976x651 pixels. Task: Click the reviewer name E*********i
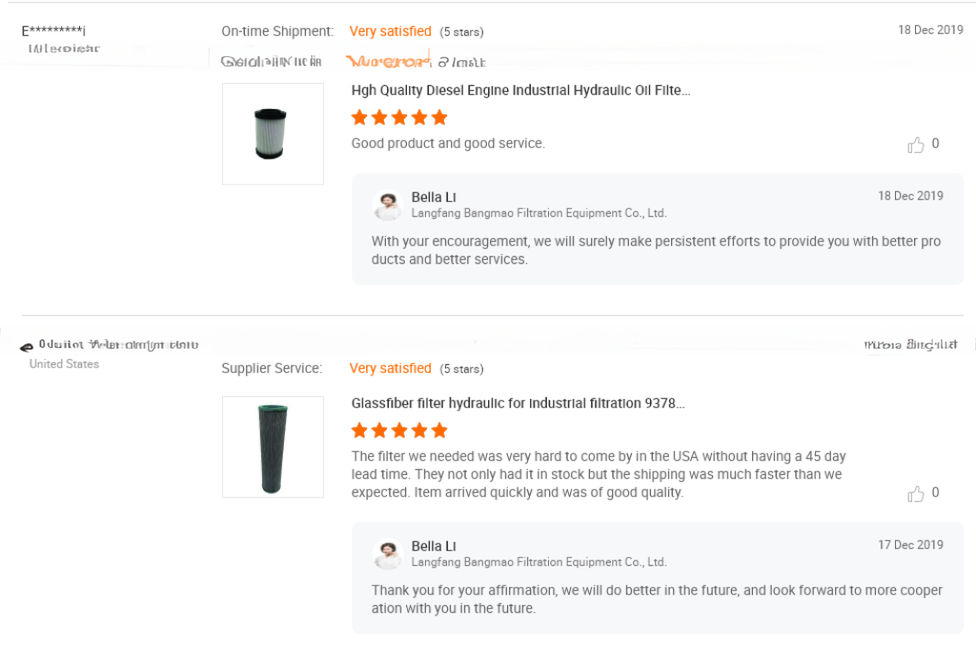pos(54,31)
